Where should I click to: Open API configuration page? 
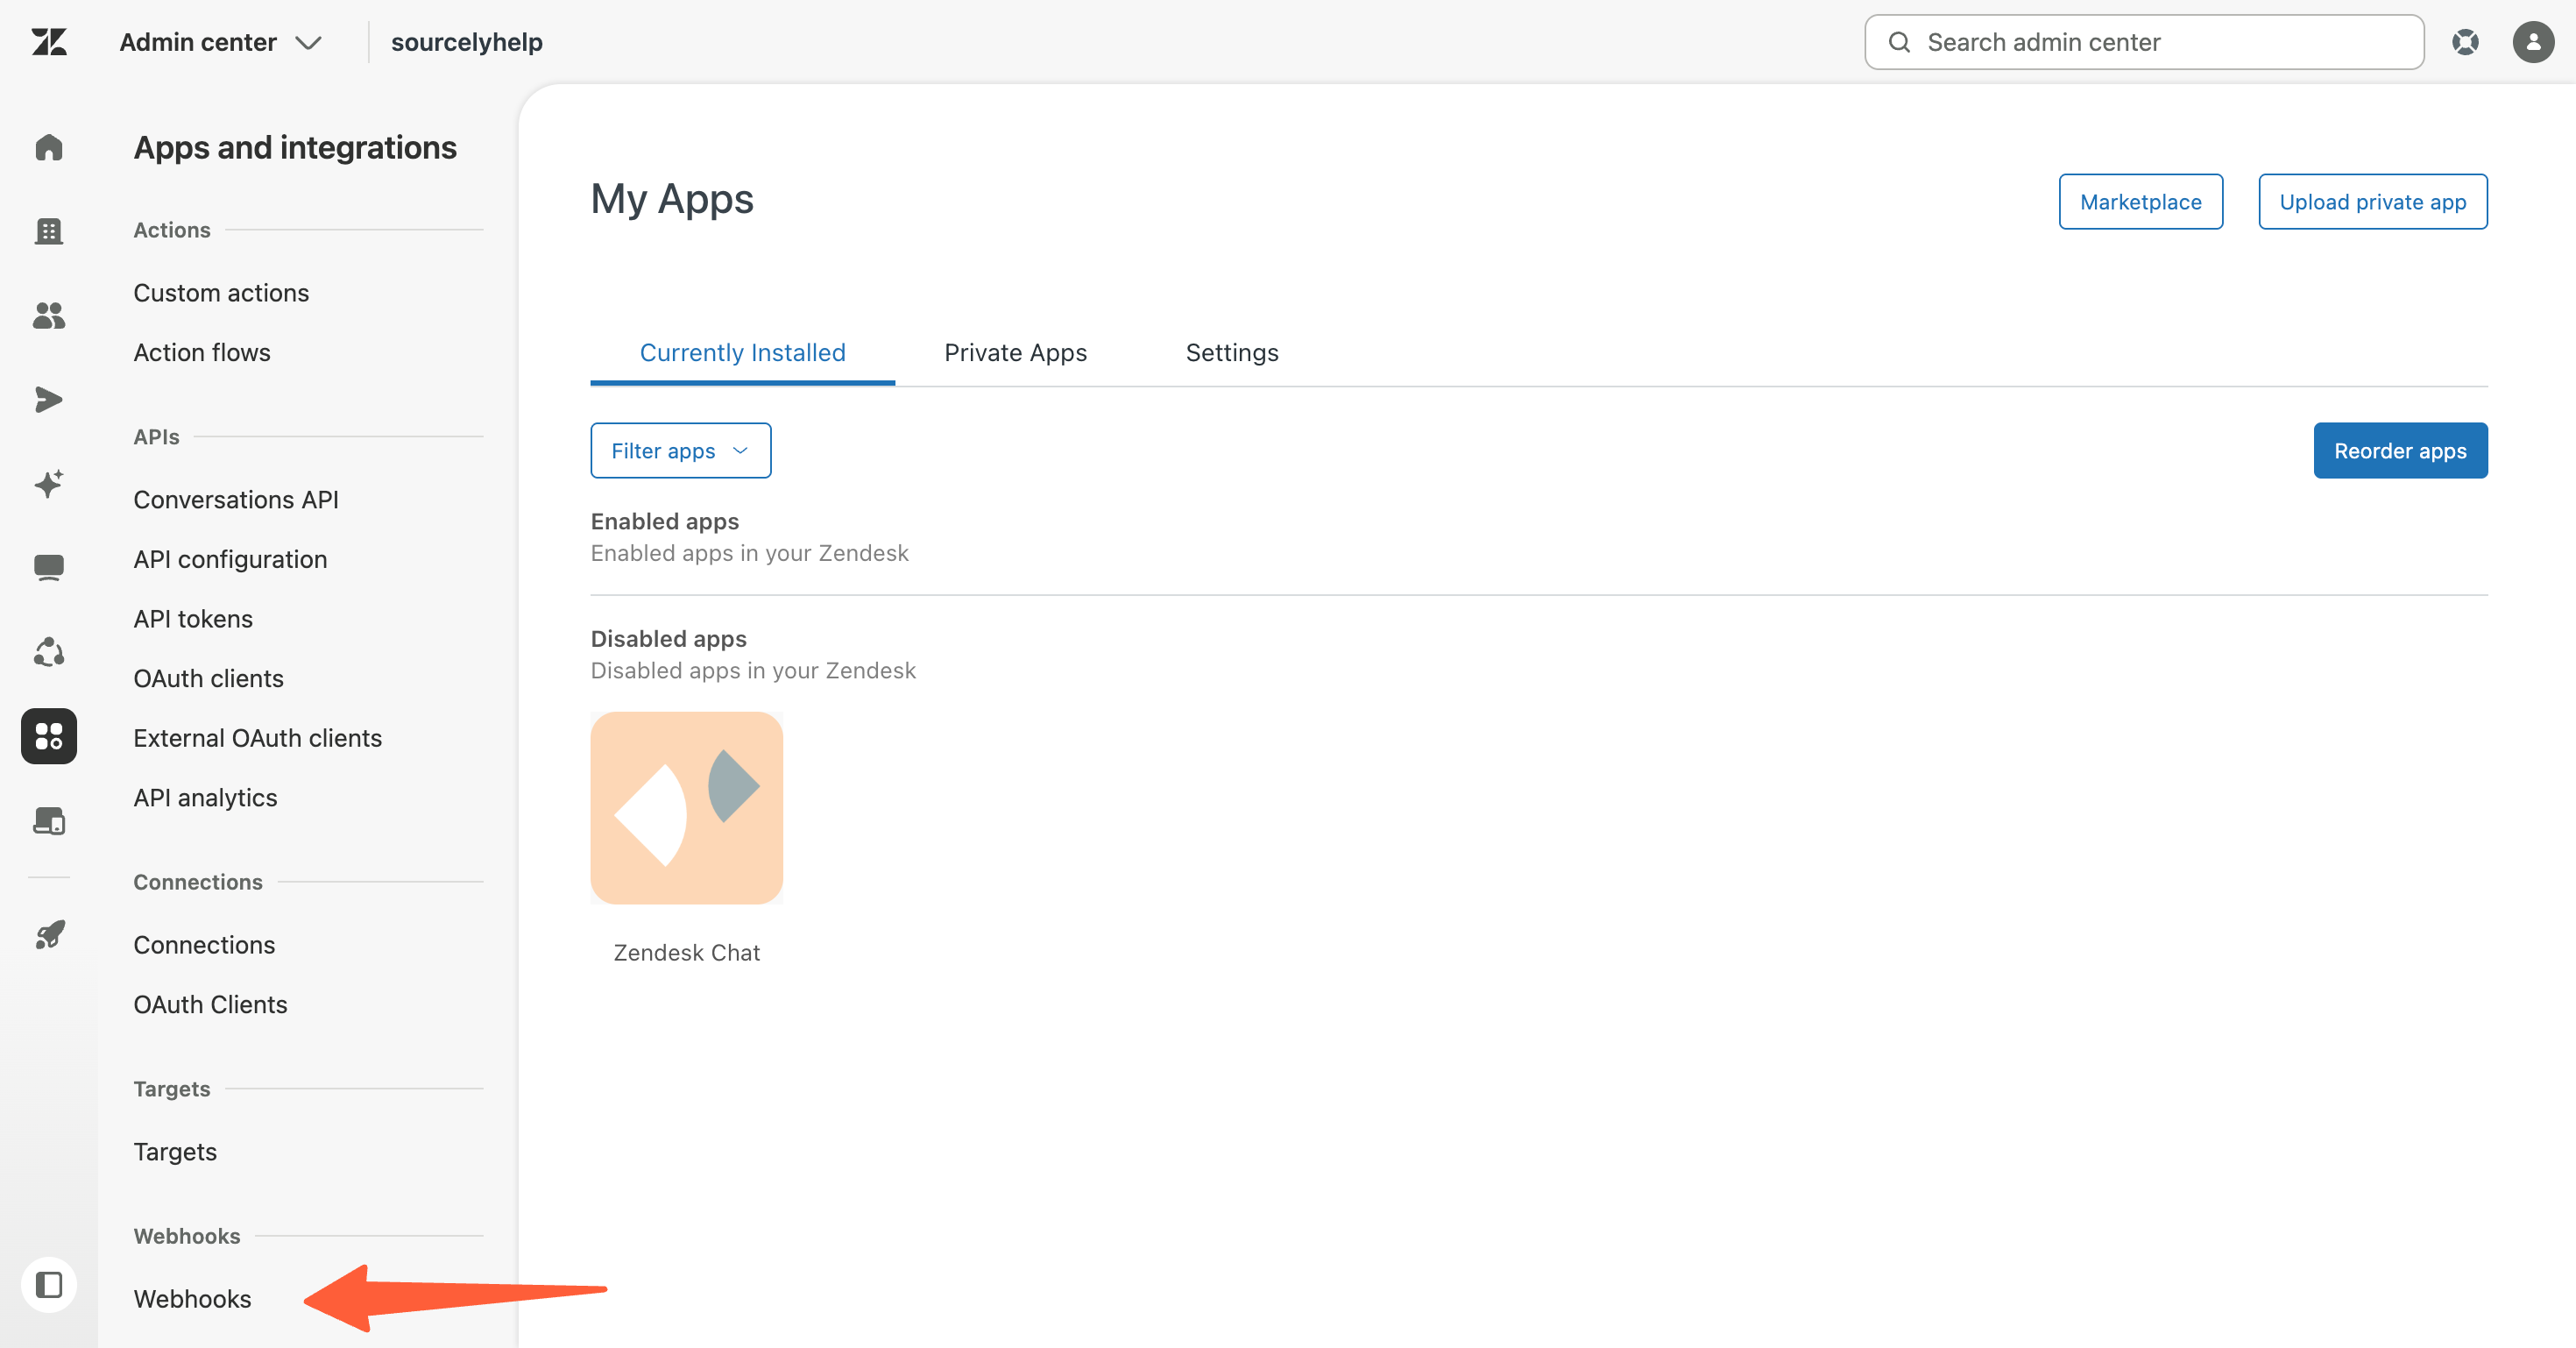pyautogui.click(x=230, y=560)
